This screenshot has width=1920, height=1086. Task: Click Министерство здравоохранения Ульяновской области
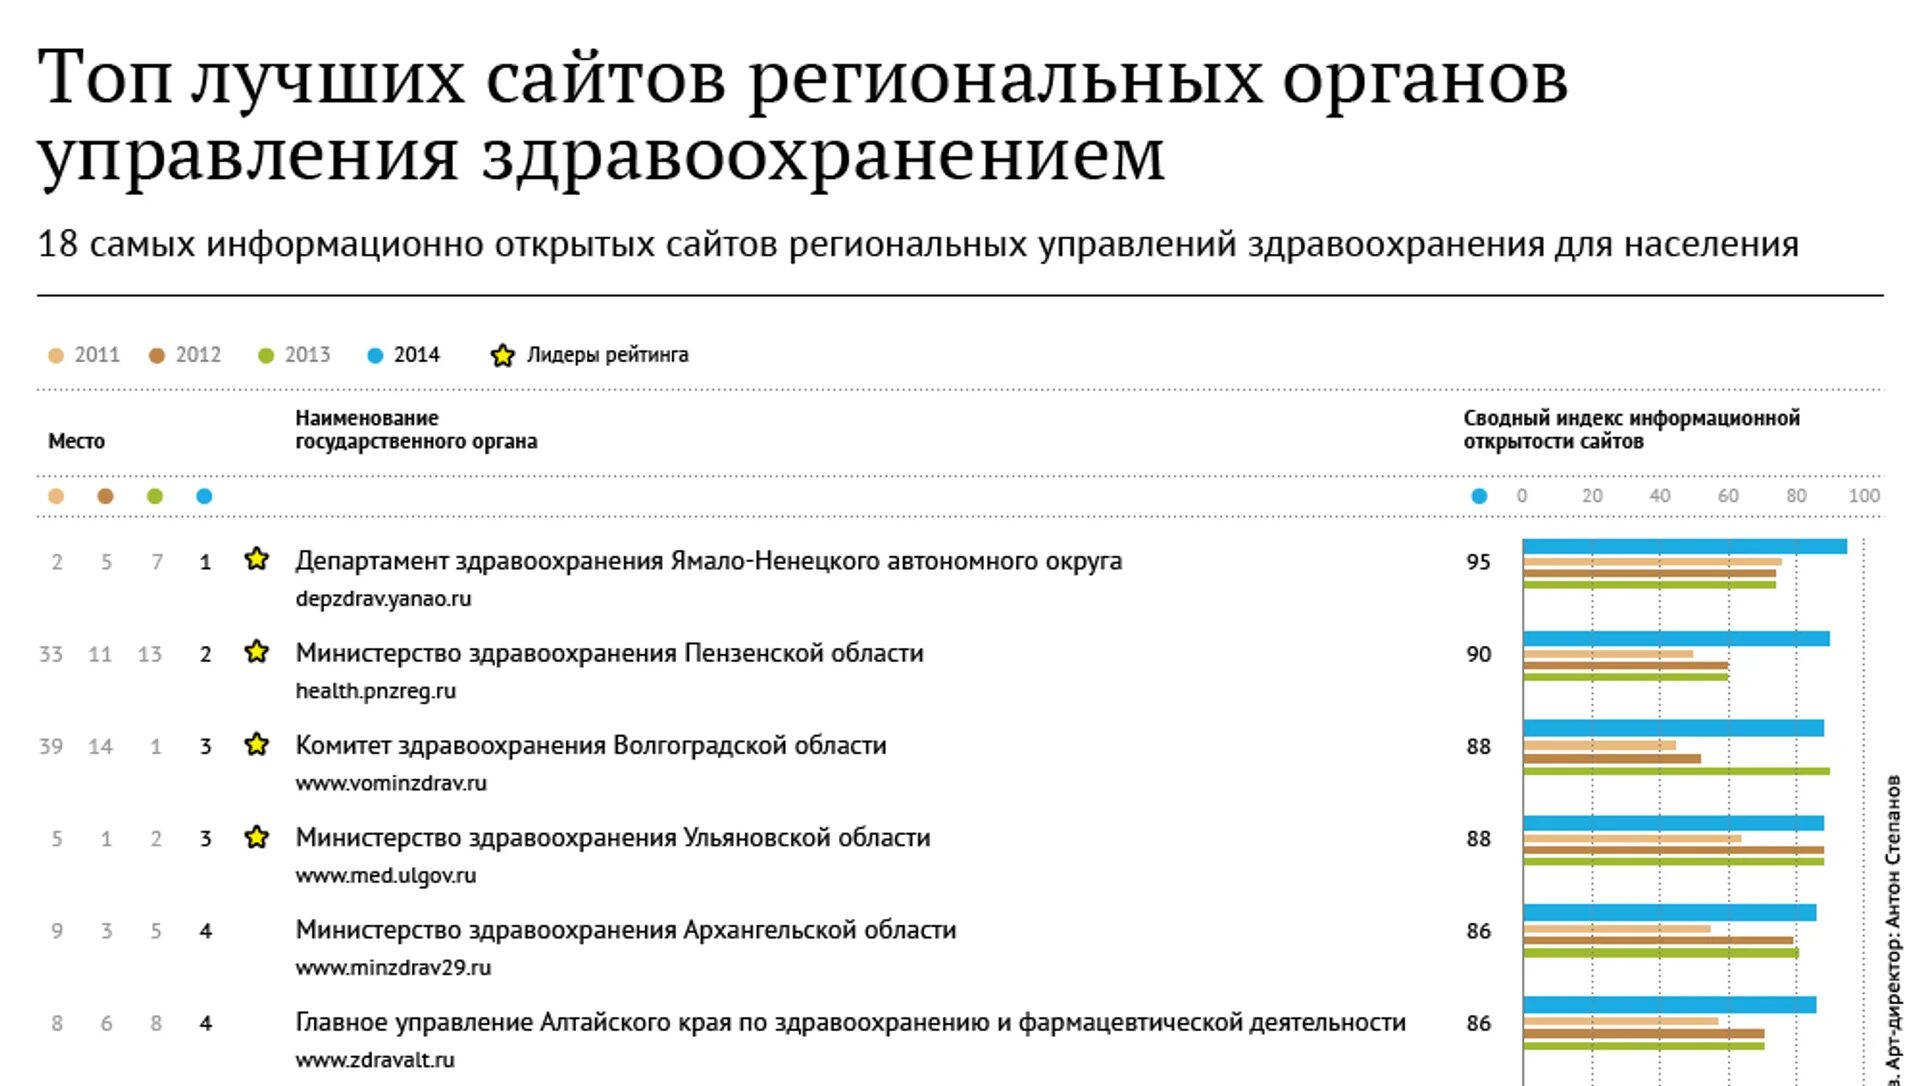tap(613, 838)
